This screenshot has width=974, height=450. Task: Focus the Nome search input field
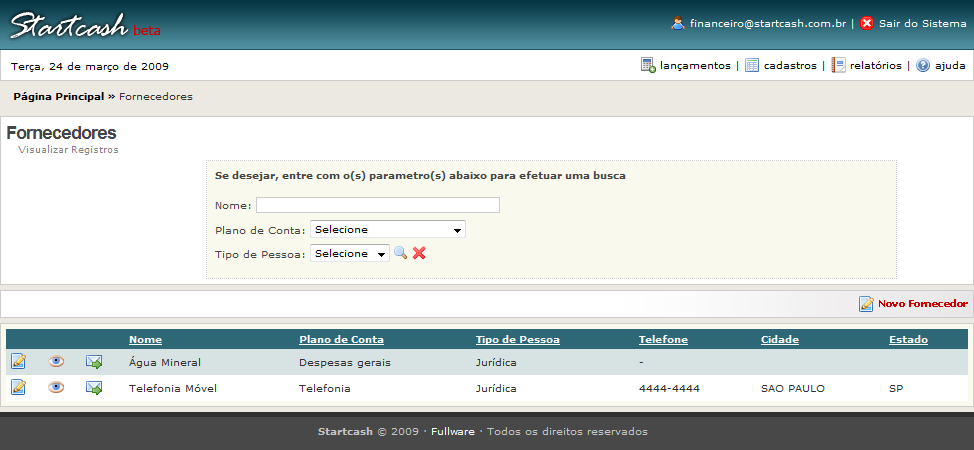[378, 205]
